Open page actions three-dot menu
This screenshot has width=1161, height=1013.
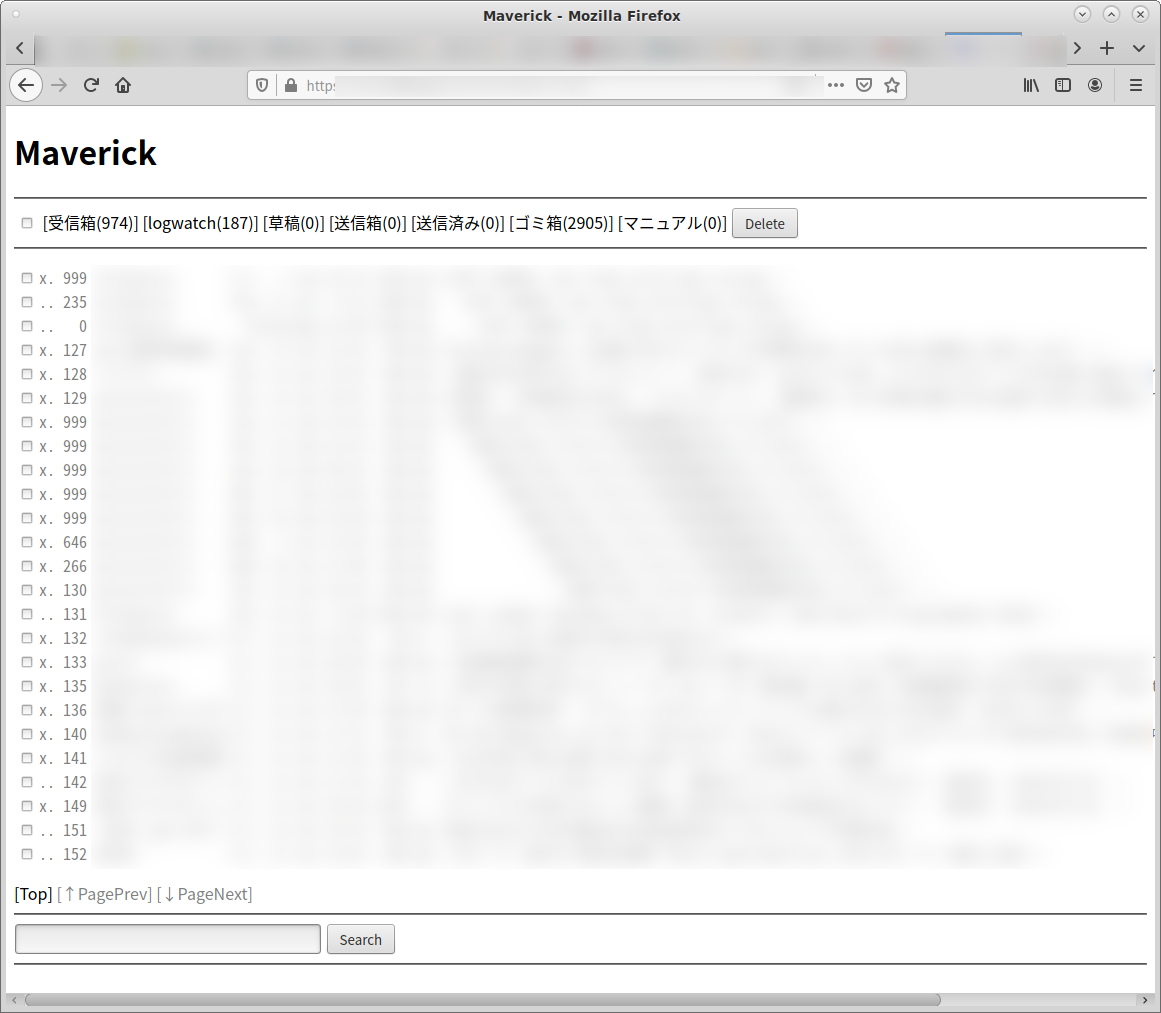coord(836,85)
